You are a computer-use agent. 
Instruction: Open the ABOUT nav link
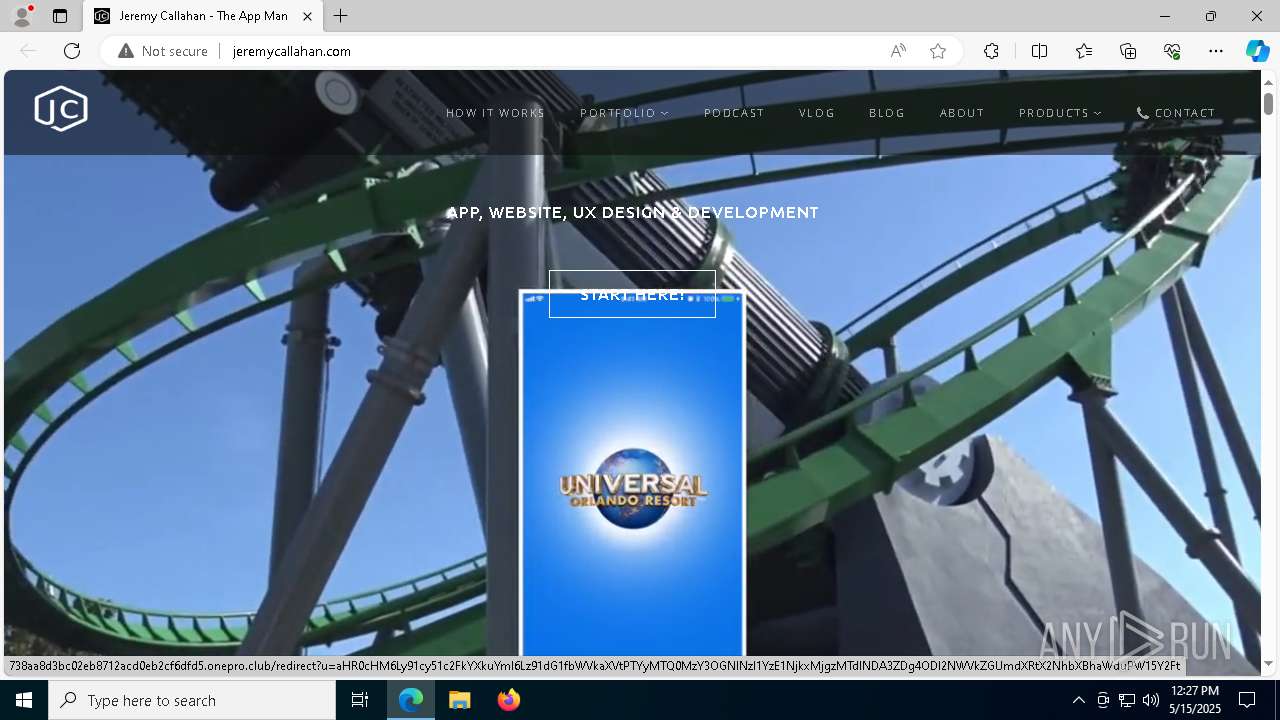pos(962,113)
